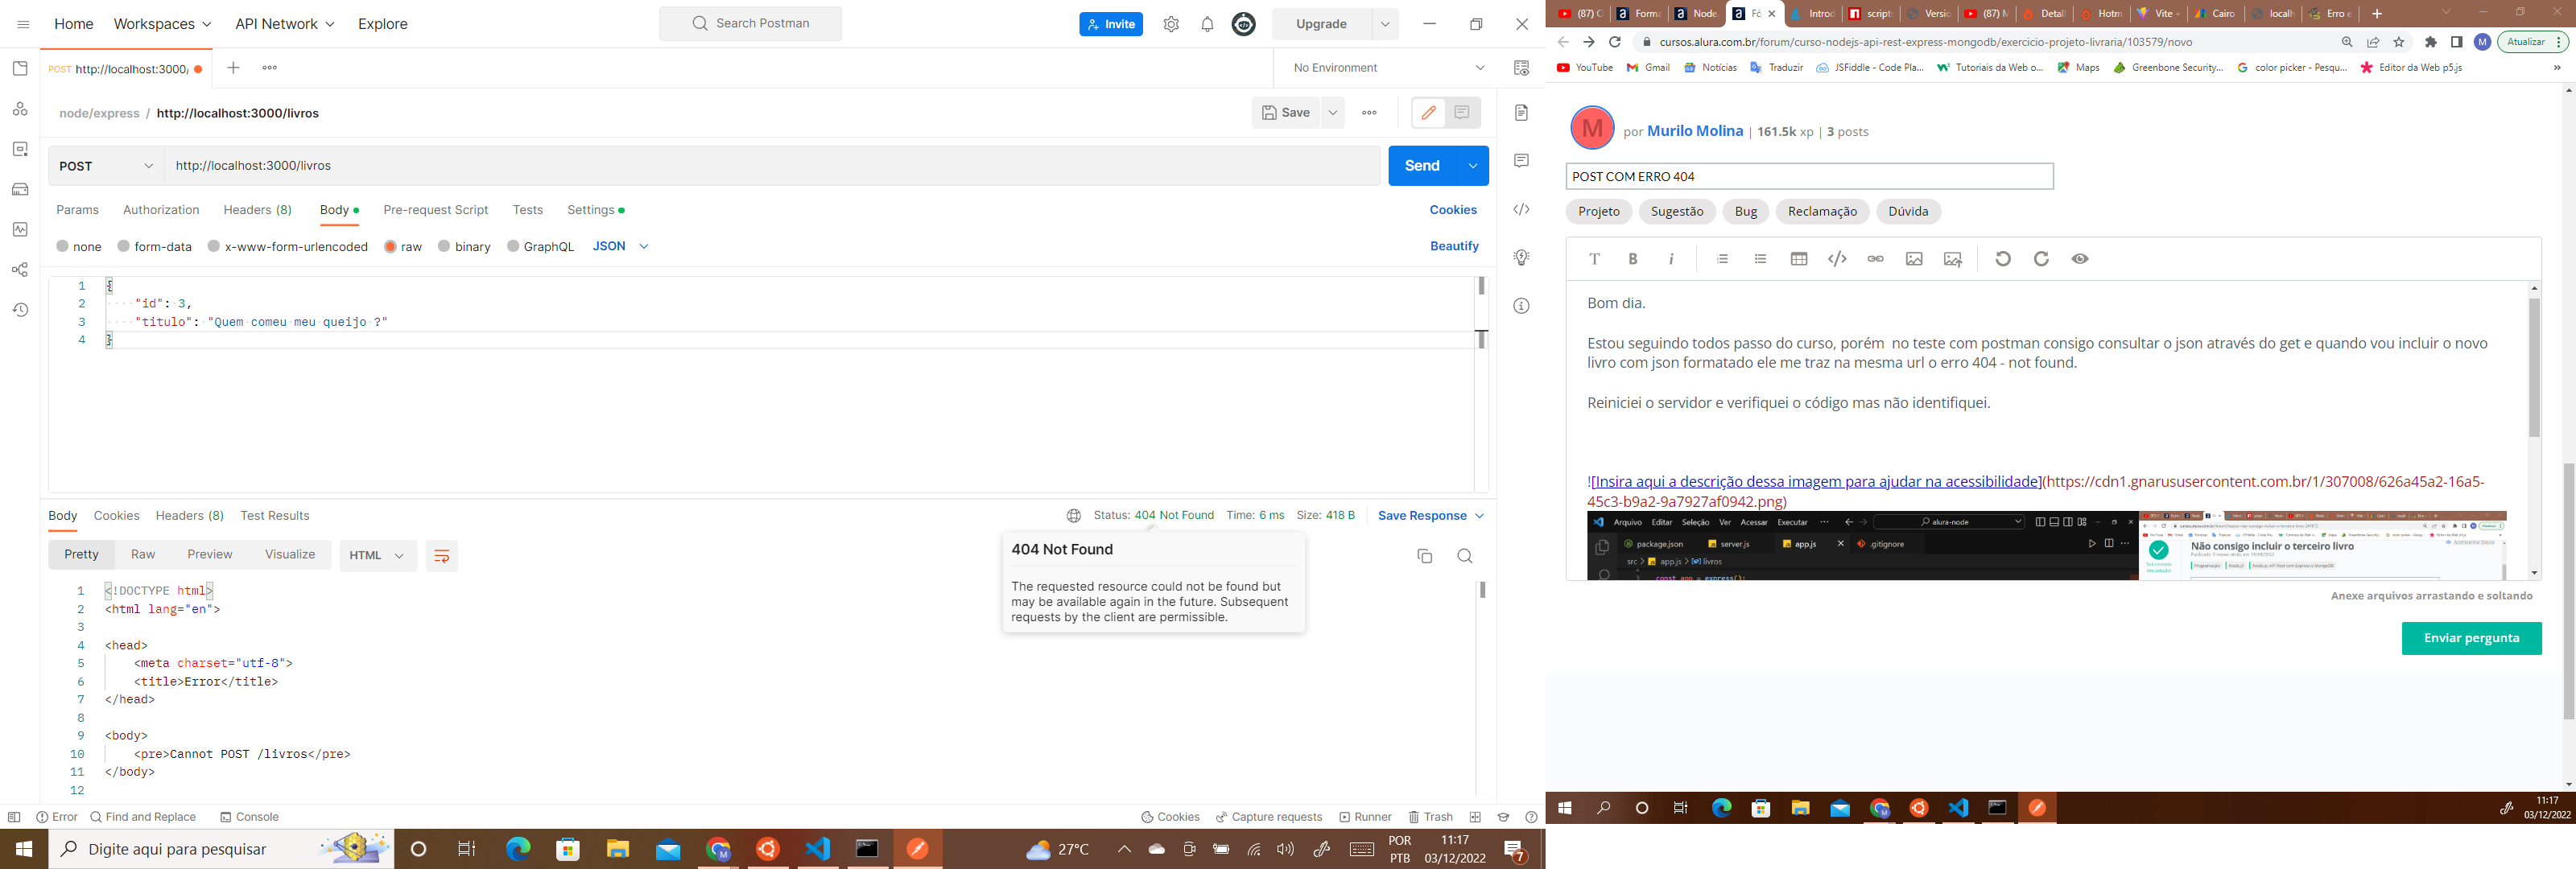Screen dimensions: 2576x869
Task: Open the Test Results response tab
Action: coord(275,516)
